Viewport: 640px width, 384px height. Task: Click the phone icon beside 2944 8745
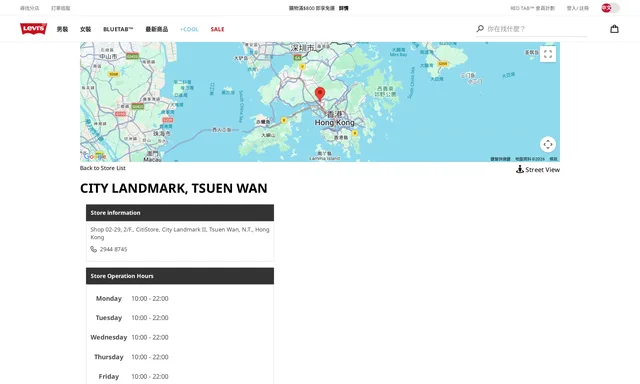(93, 249)
